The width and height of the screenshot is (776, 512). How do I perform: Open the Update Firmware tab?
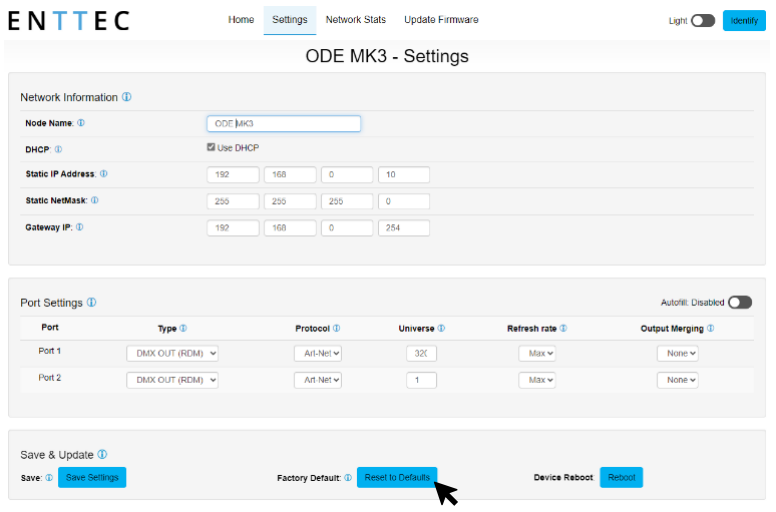pyautogui.click(x=441, y=20)
